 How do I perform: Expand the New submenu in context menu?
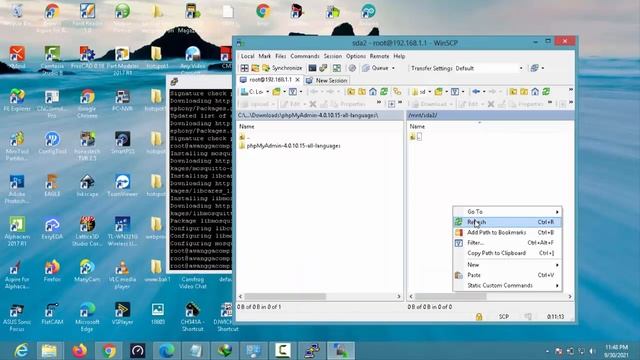[x=507, y=265]
